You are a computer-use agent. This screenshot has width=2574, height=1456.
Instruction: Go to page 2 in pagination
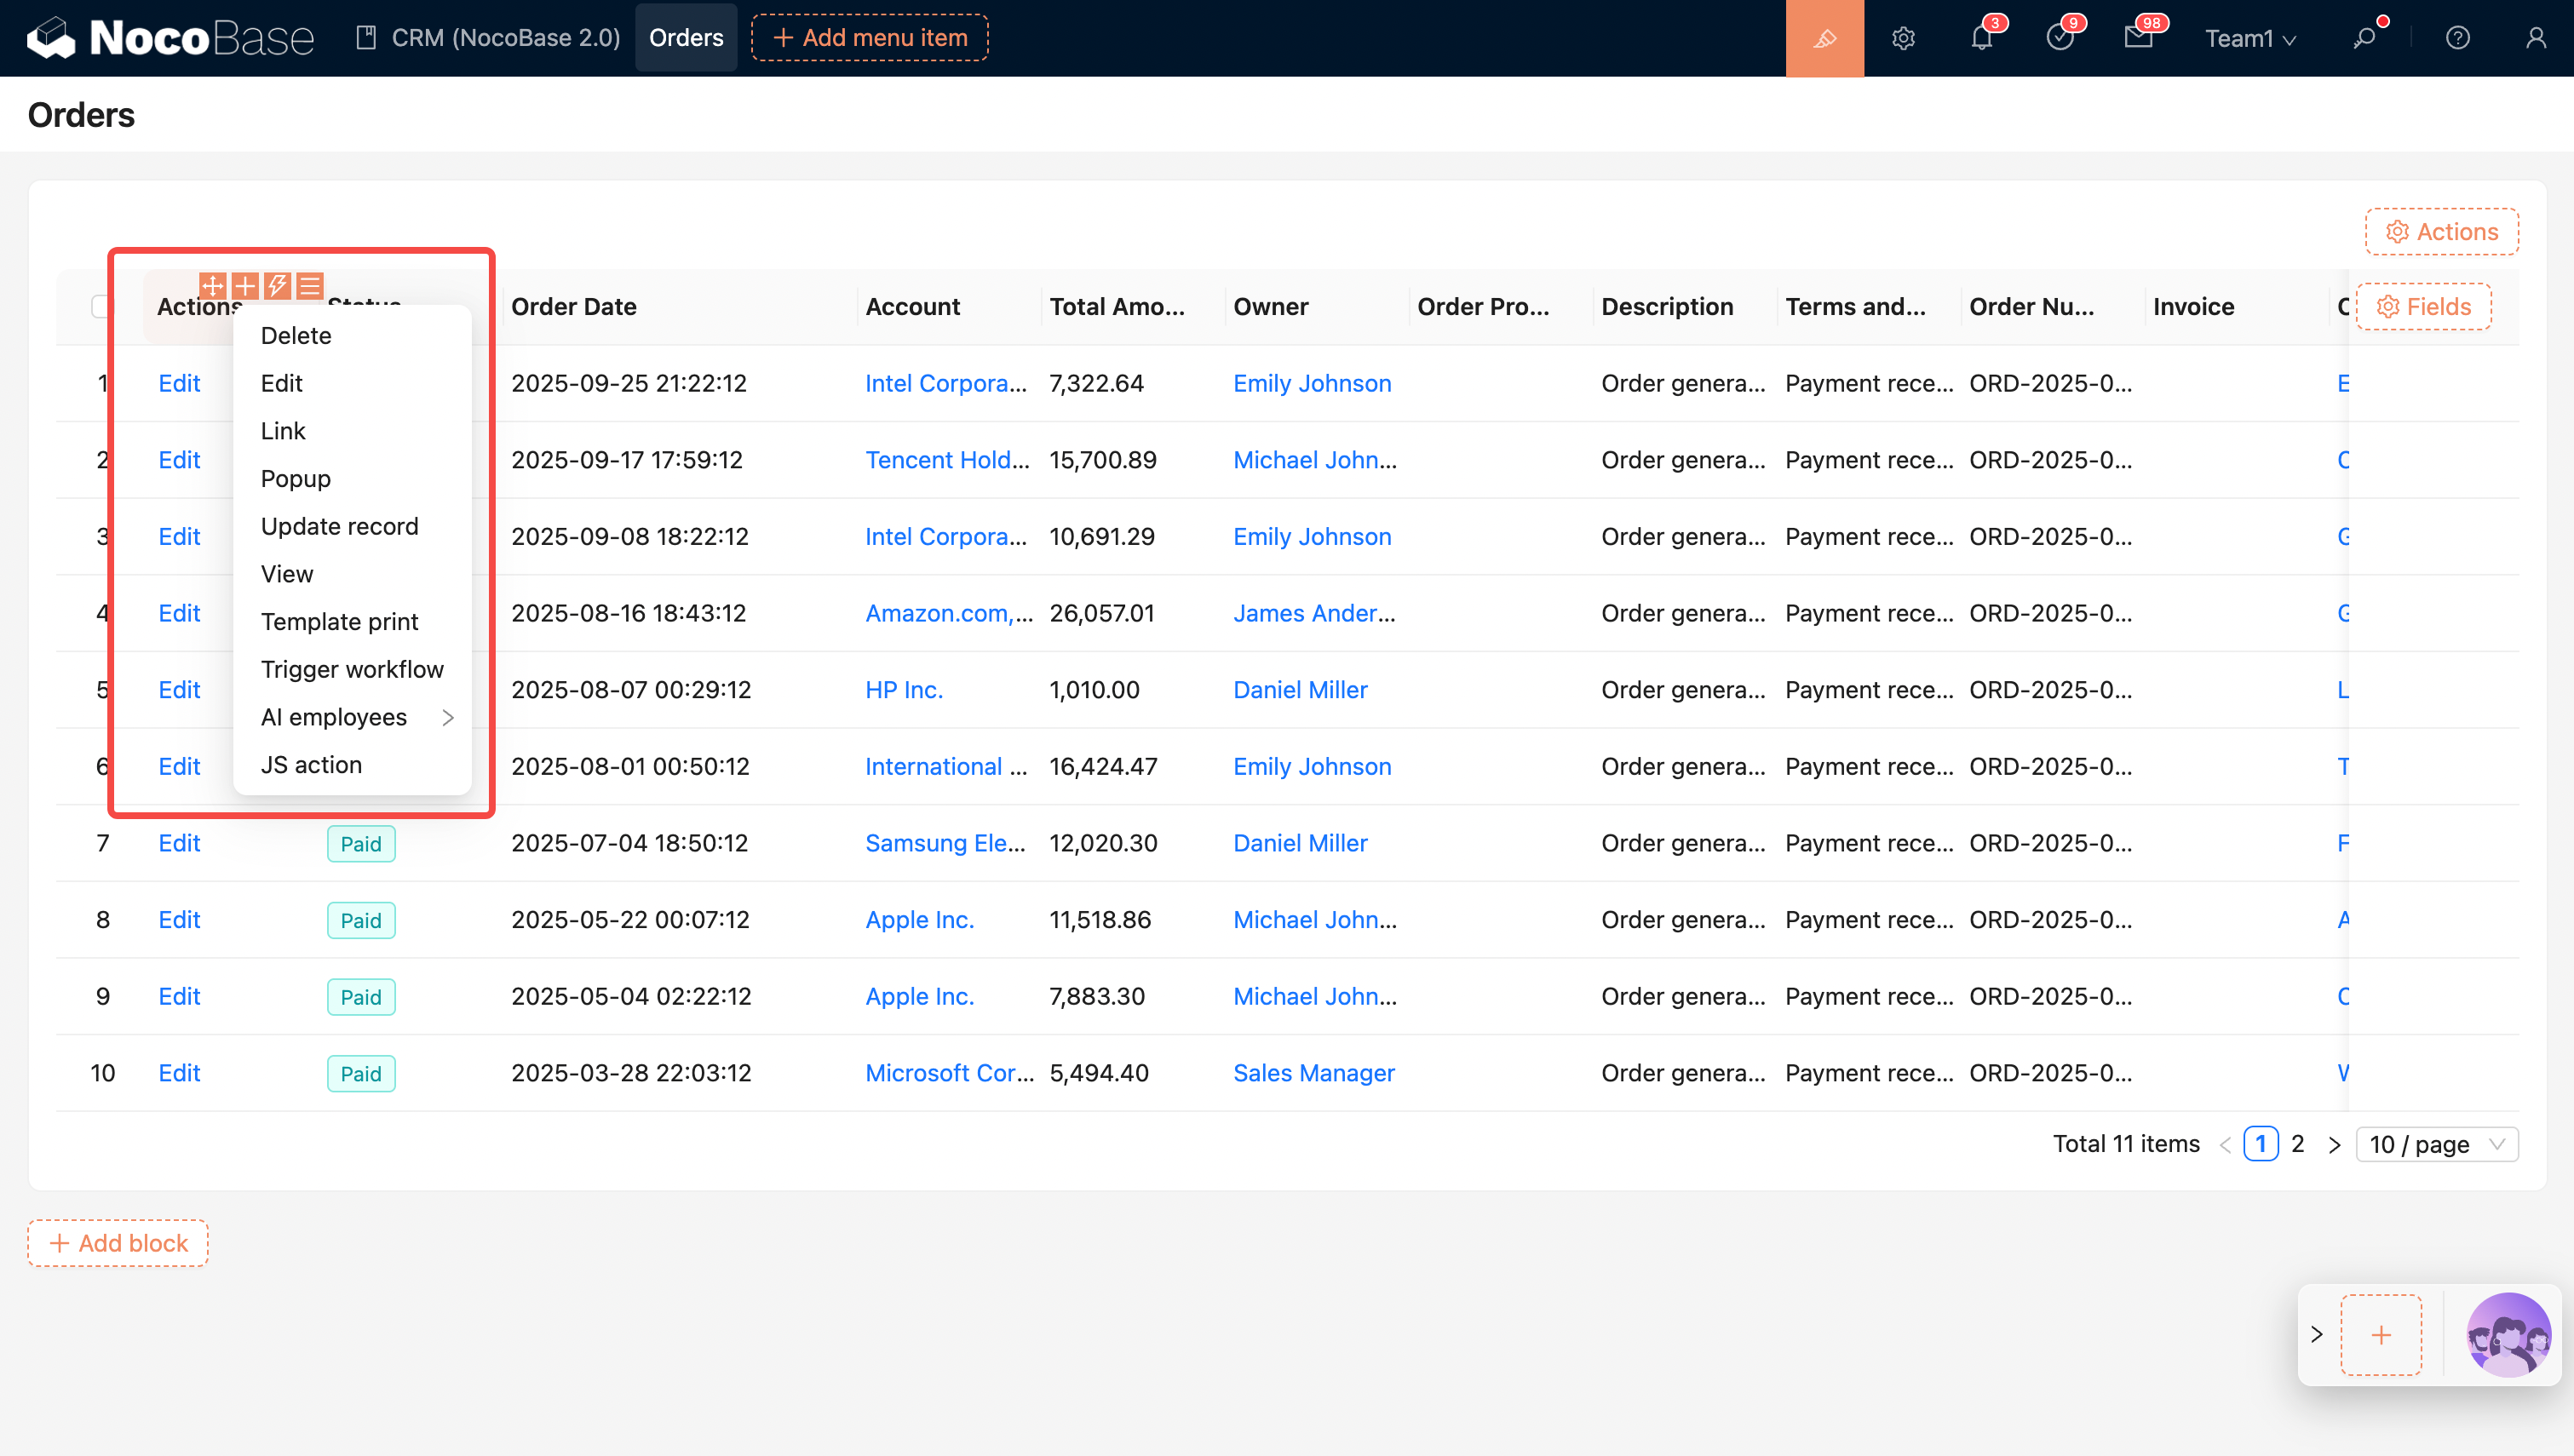2297,1144
